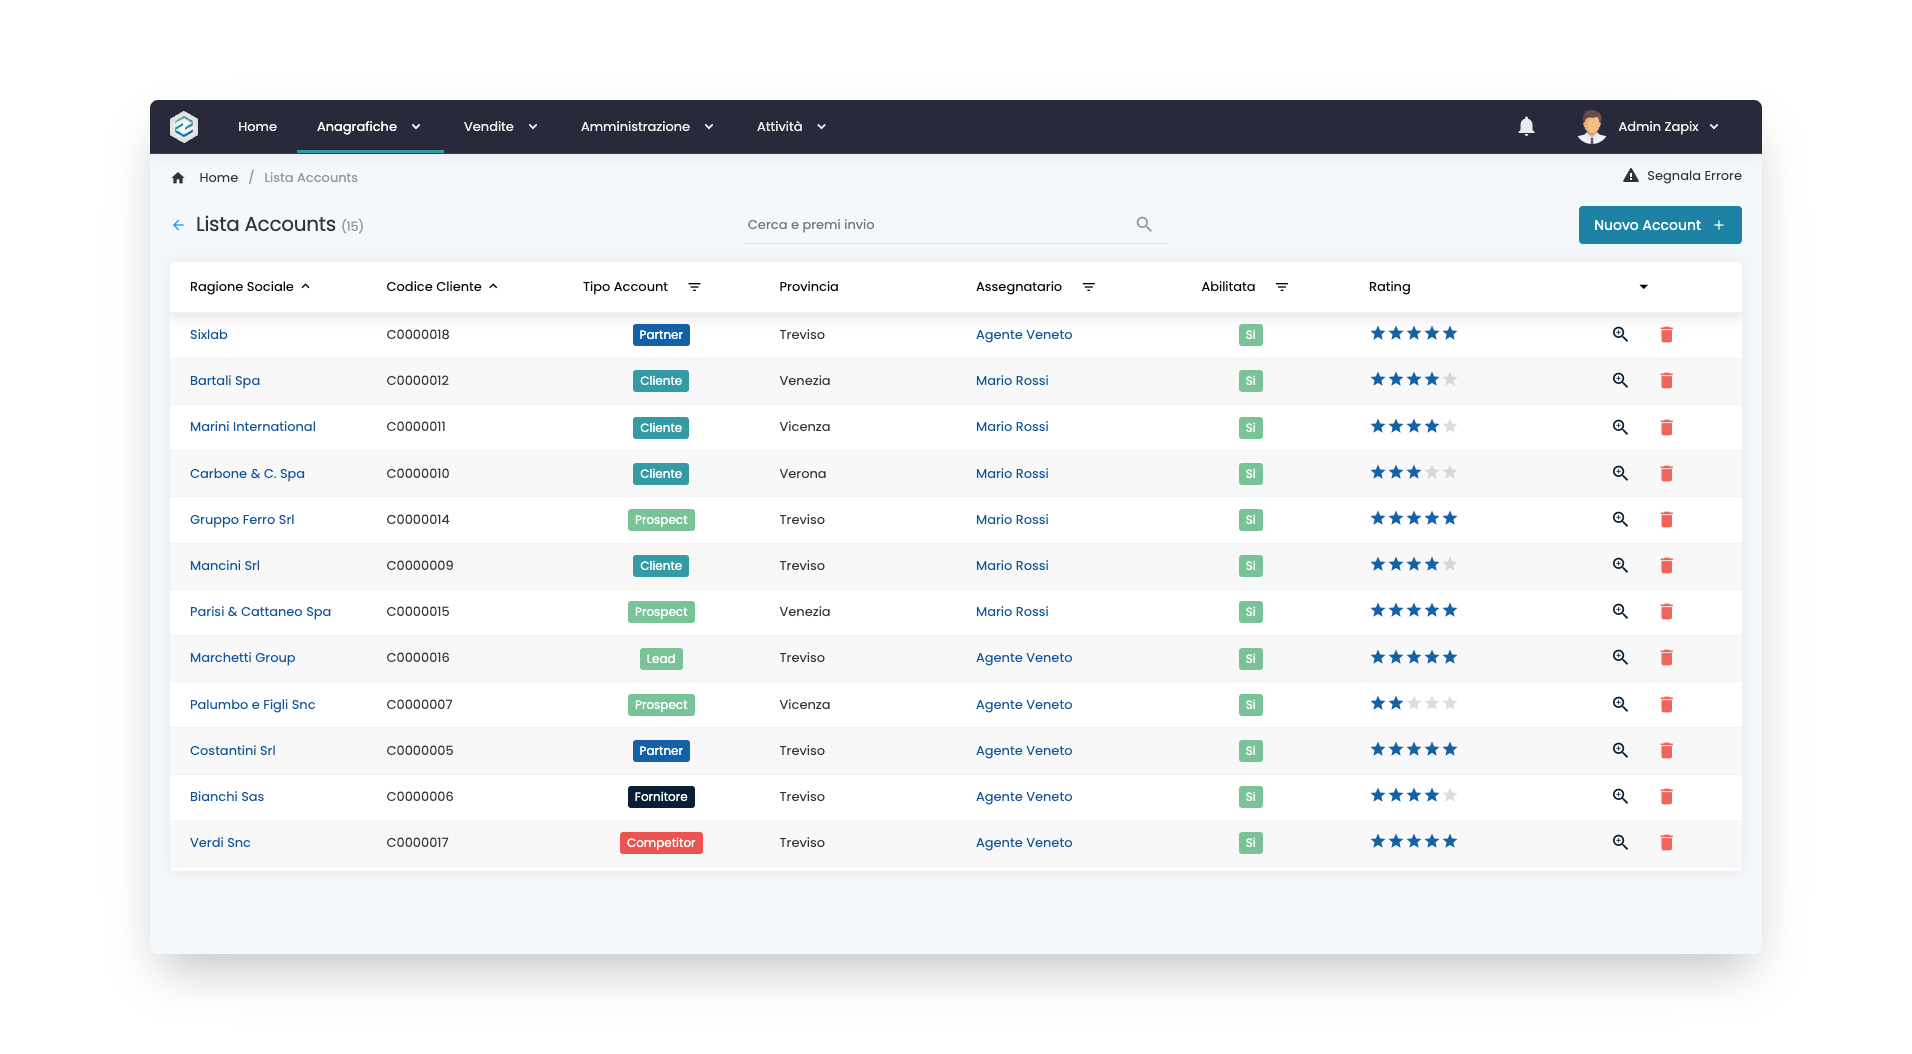View details of Costantini Srl row
Viewport: 1912px width, 1054px height.
point(1620,751)
